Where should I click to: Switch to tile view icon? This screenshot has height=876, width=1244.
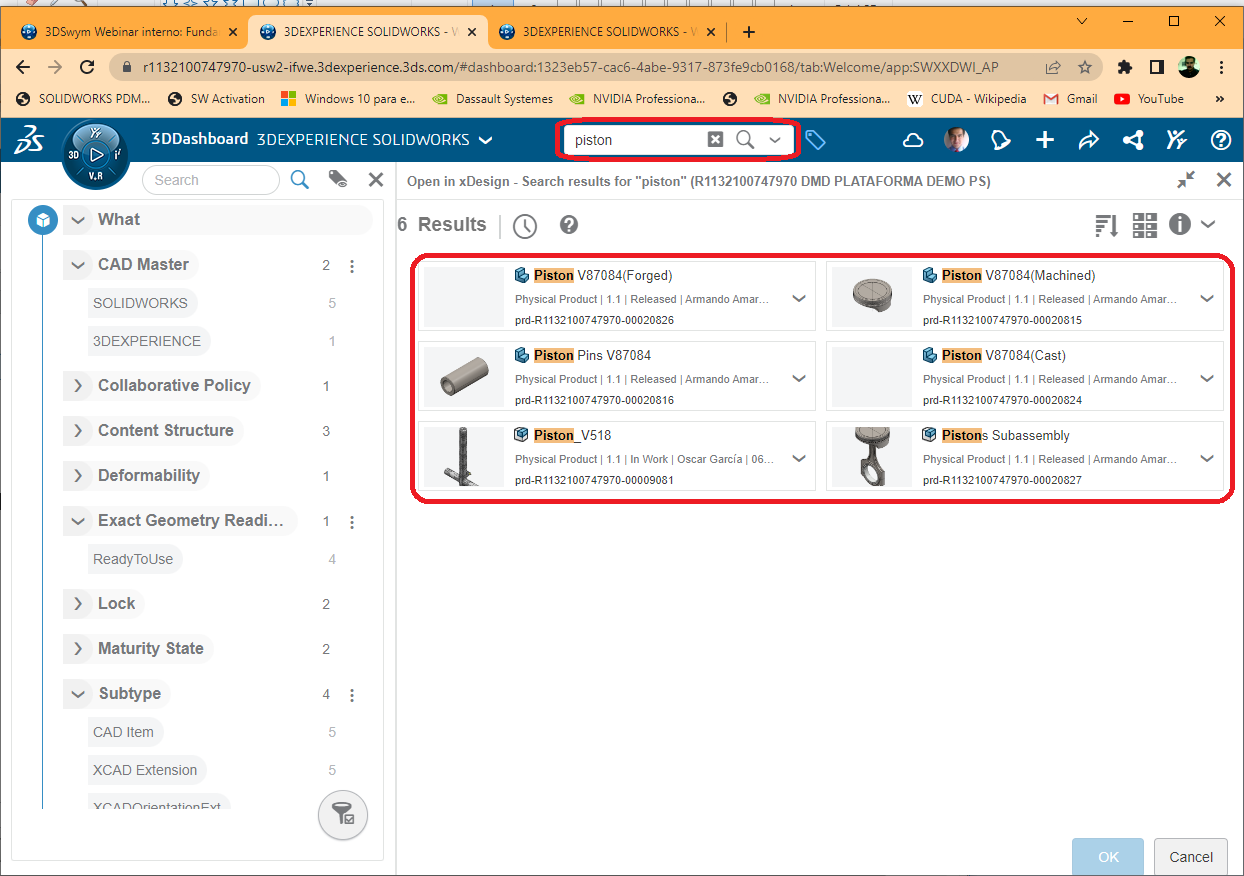click(1144, 225)
